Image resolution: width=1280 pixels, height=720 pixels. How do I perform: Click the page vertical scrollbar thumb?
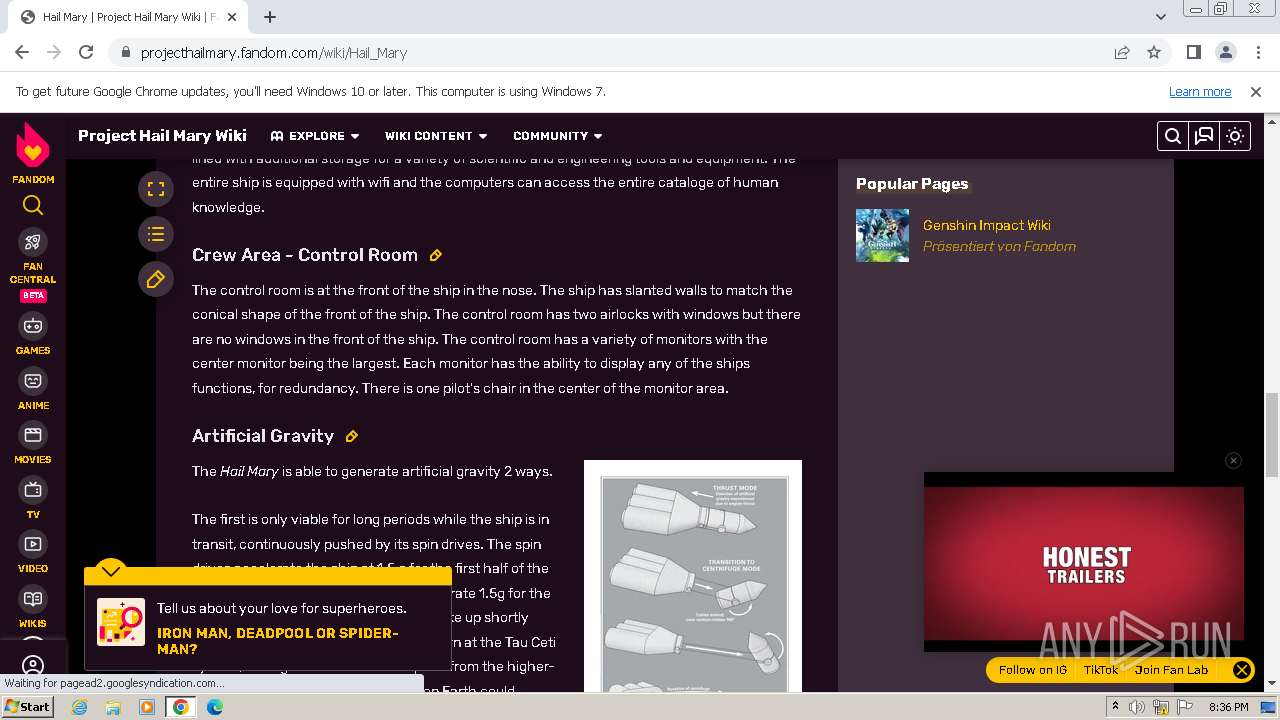tap(1272, 433)
